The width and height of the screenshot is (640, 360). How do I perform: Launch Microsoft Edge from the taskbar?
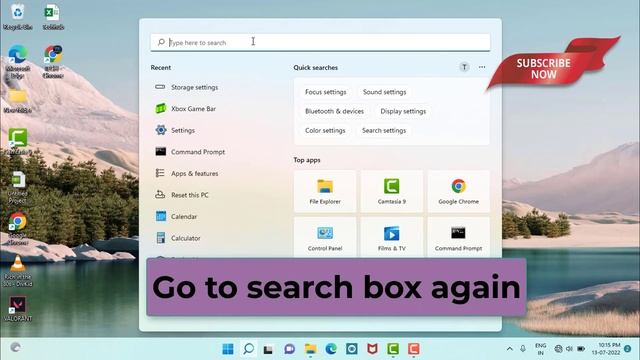click(331, 349)
